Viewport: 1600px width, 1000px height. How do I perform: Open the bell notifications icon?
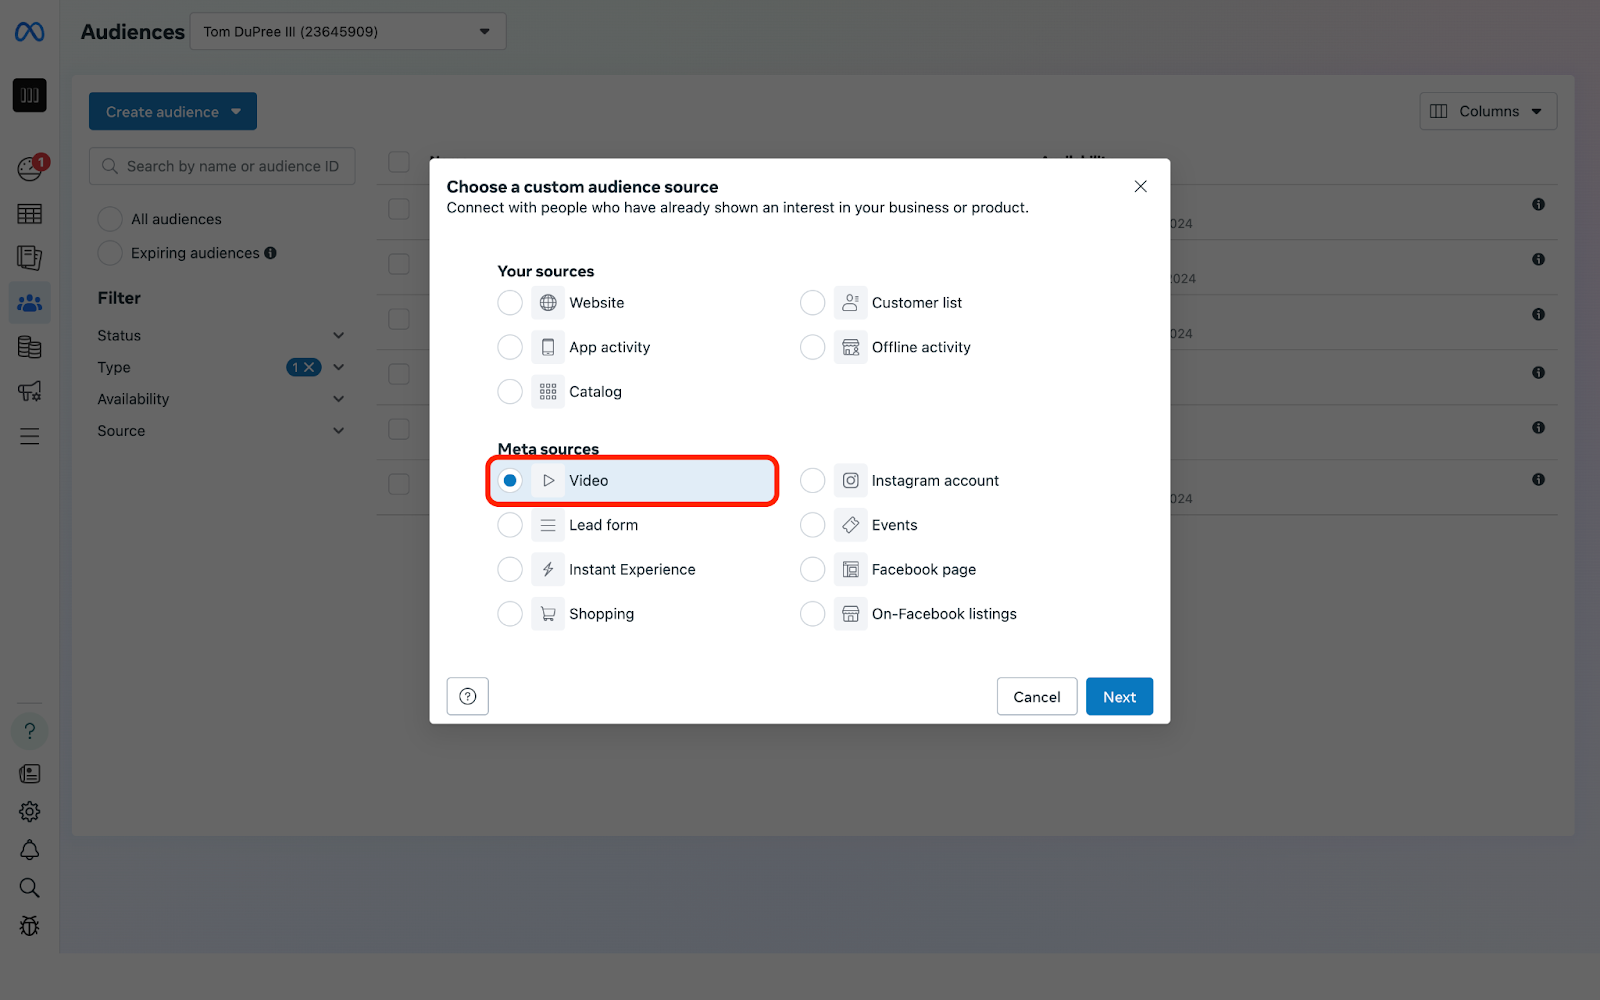[x=29, y=850]
